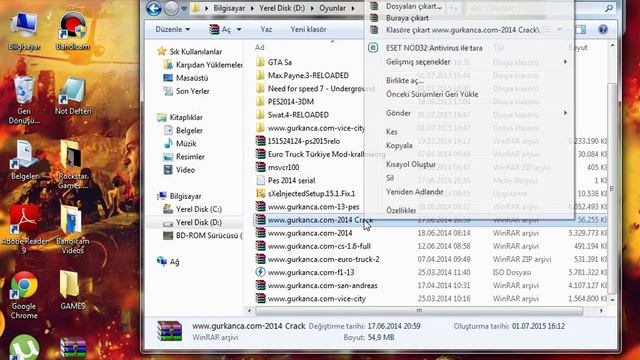Open the GAMES desktop folder
The image size is (640, 360).
73,290
